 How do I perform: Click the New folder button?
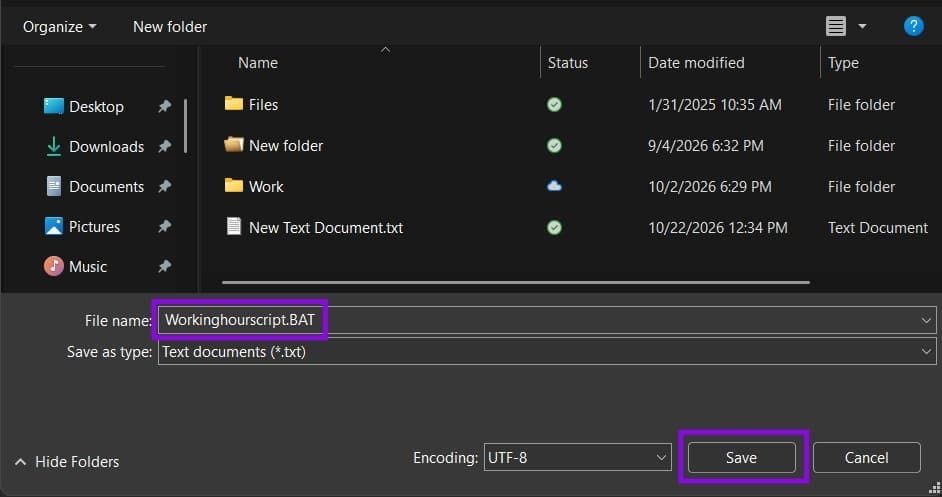click(x=169, y=26)
